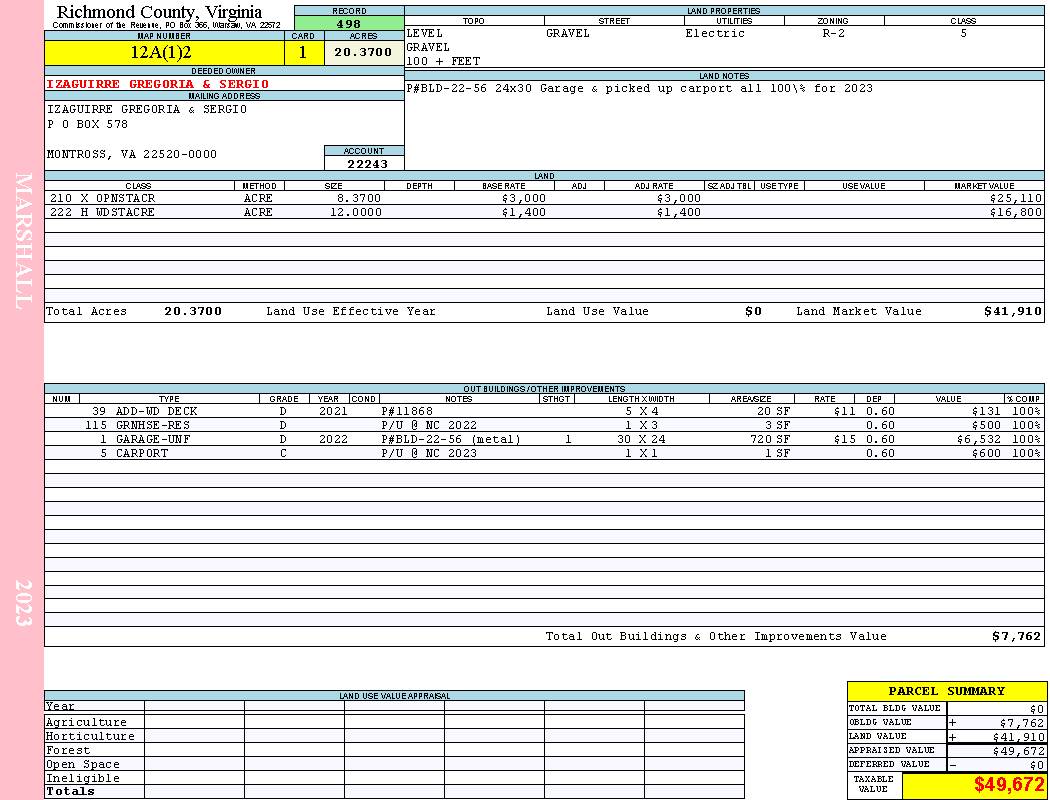Click OBLDG VALUE amount $7,762 in summary

(1021, 723)
